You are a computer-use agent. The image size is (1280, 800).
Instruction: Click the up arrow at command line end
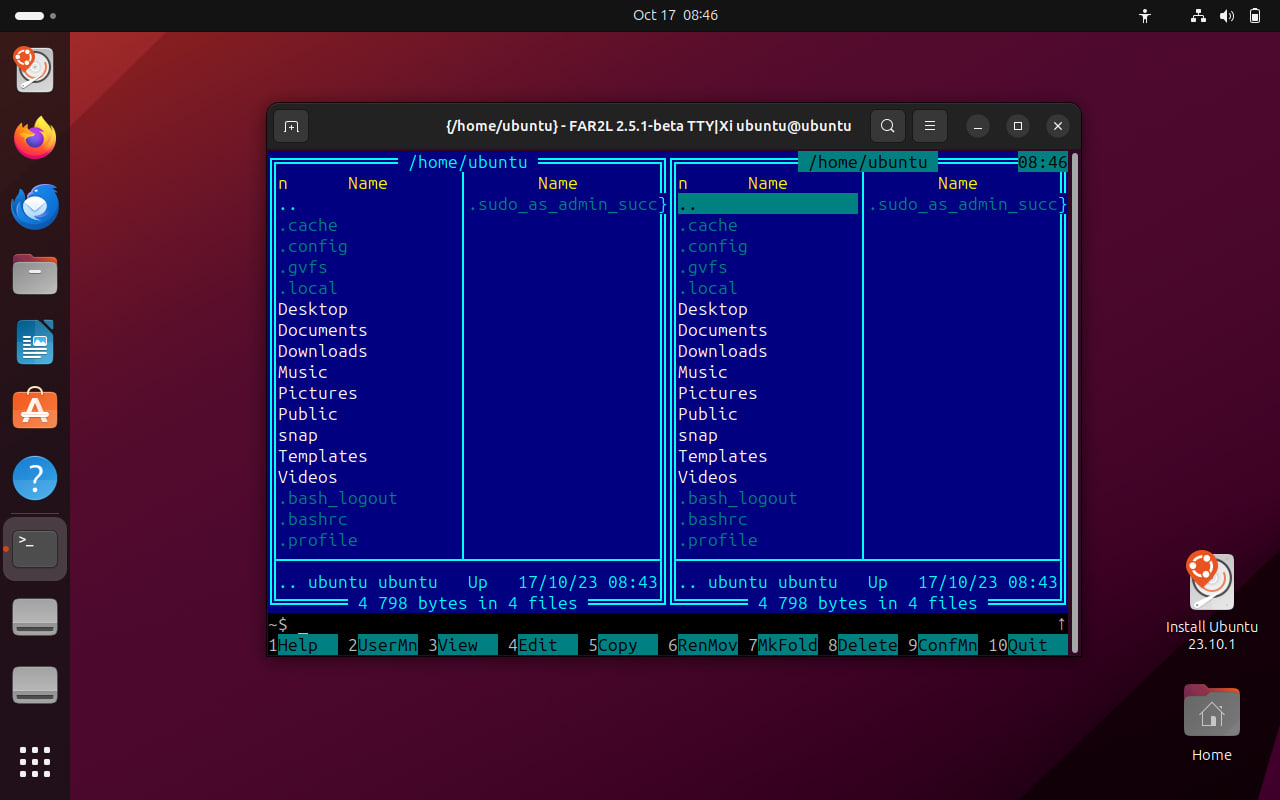tap(1062, 624)
